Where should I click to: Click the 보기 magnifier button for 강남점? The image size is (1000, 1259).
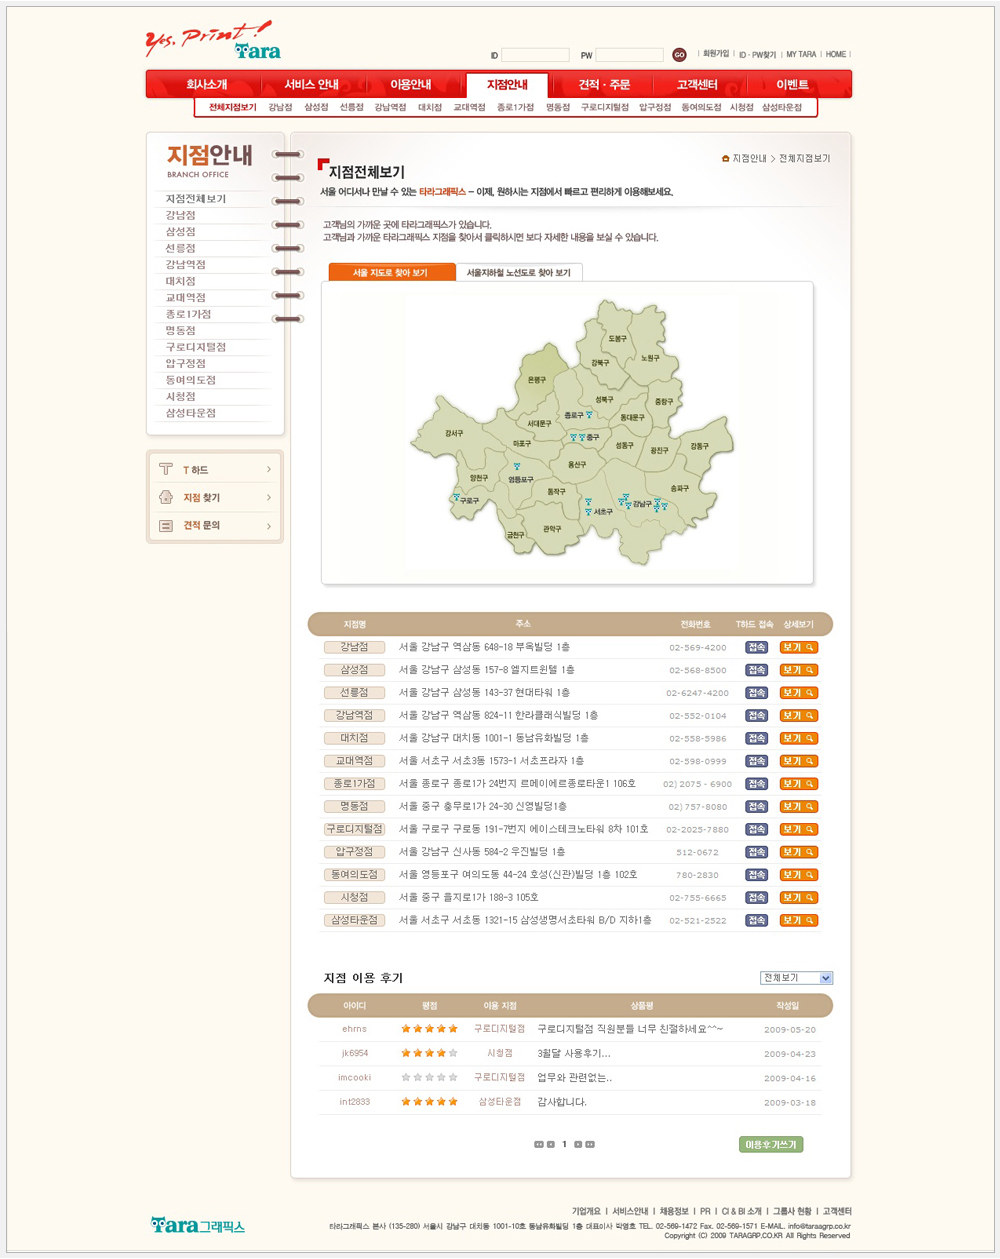798,647
